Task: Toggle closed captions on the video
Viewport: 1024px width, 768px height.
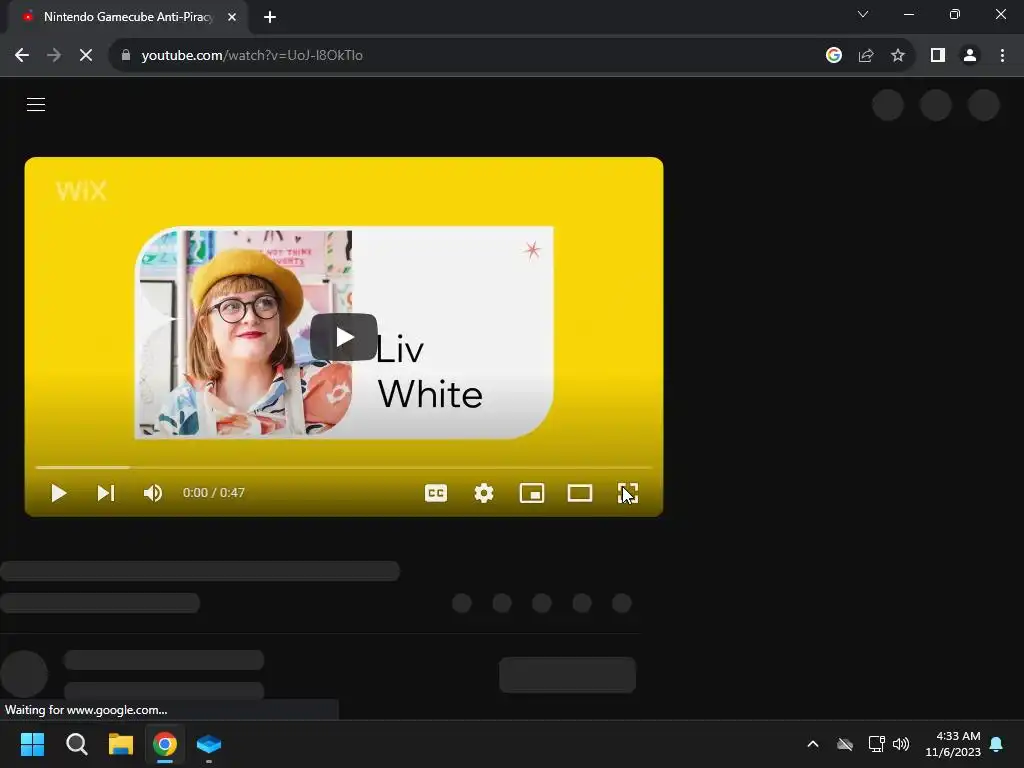Action: [x=436, y=493]
